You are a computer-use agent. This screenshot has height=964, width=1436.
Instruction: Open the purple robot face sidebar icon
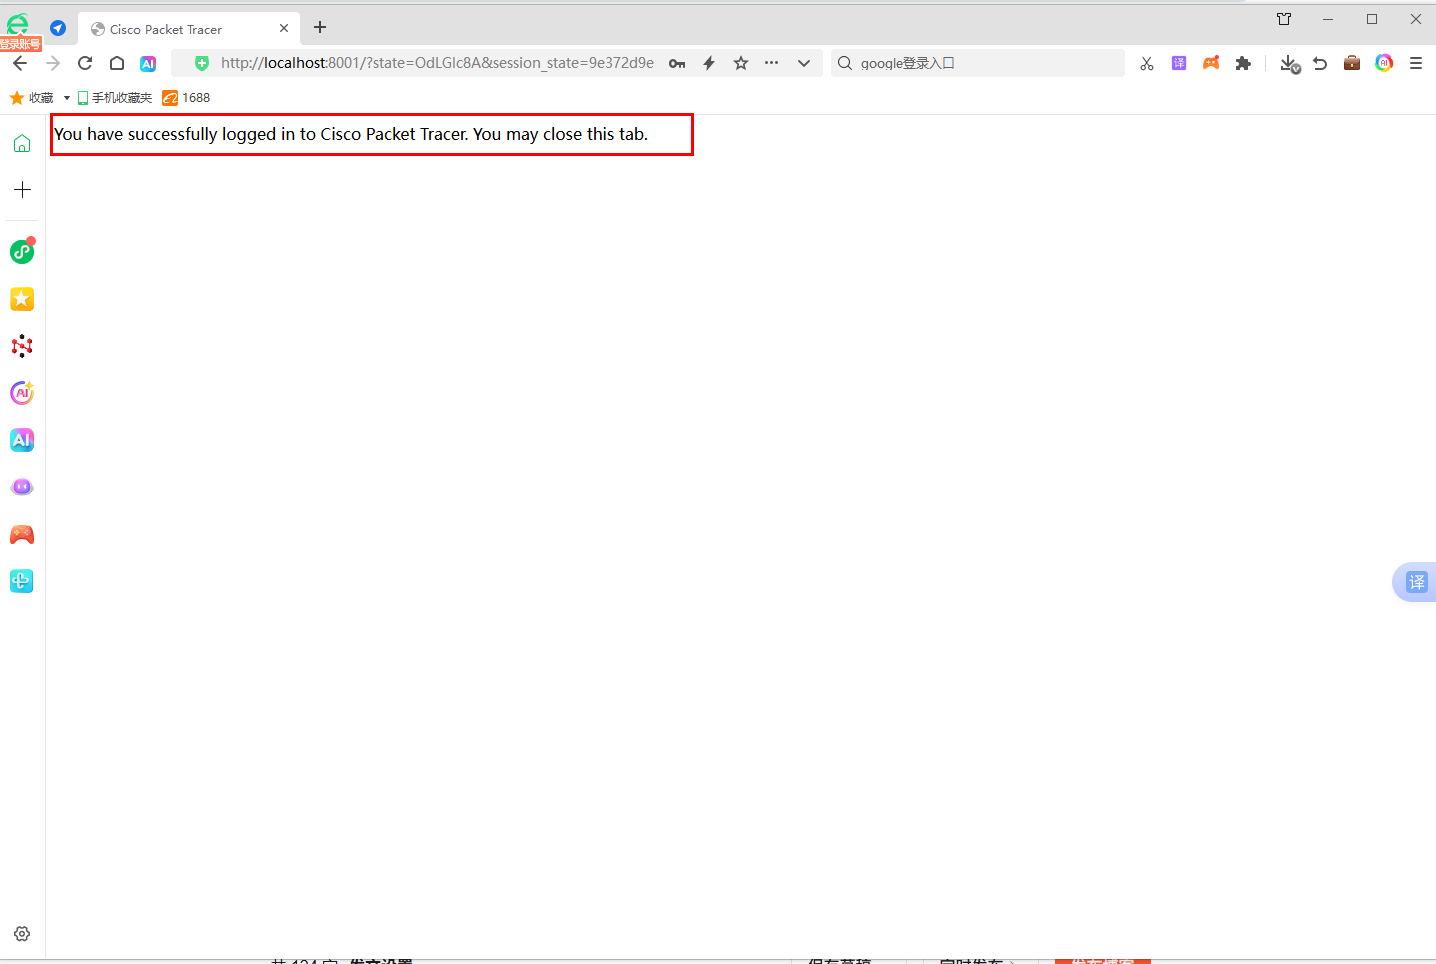click(22, 487)
